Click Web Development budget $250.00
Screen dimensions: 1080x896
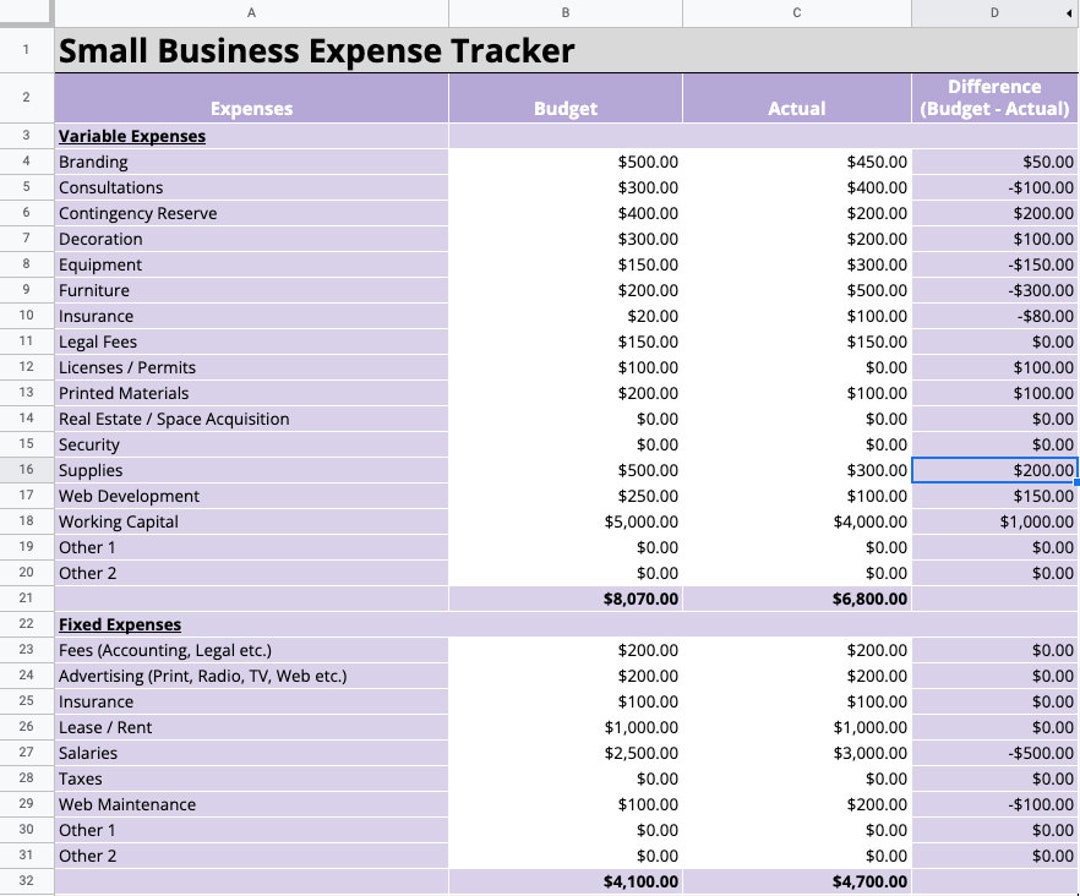[565, 496]
